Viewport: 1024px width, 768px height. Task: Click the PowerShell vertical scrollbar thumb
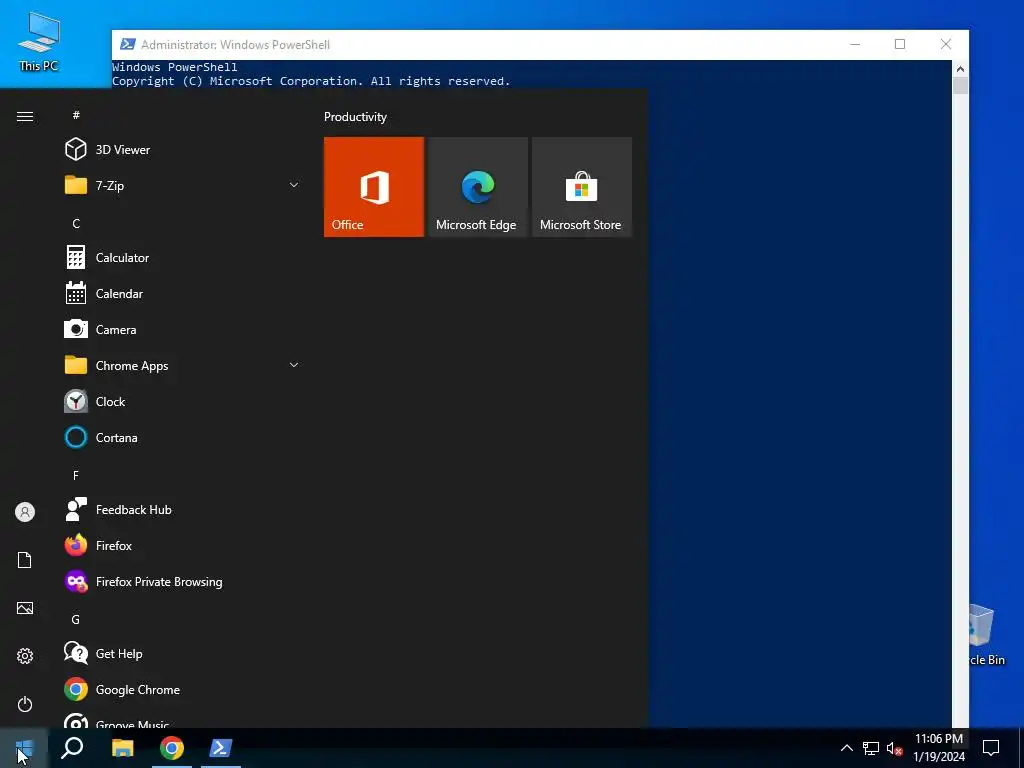tap(960, 86)
